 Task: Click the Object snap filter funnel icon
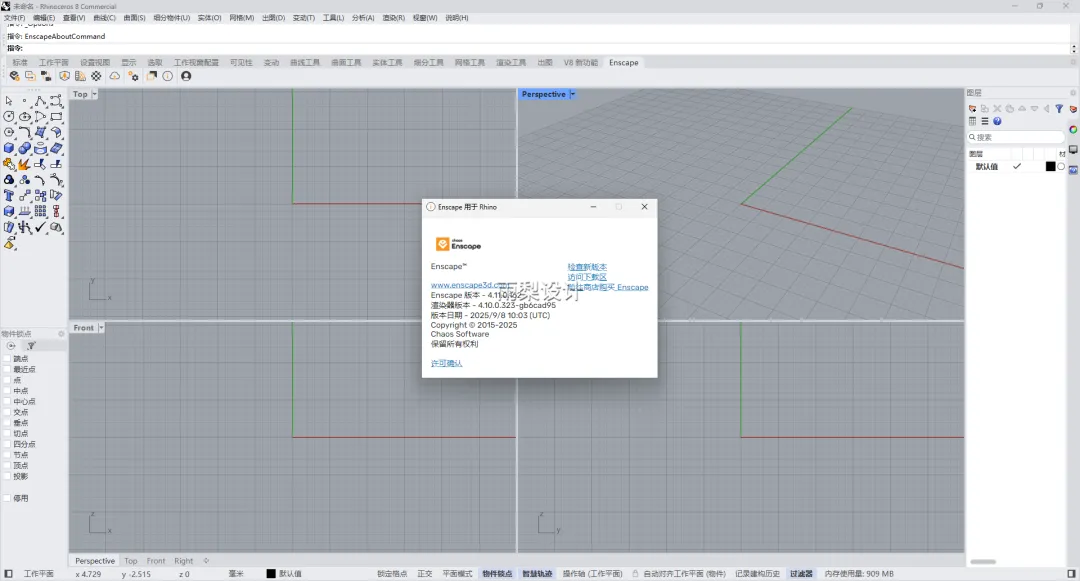pos(31,346)
